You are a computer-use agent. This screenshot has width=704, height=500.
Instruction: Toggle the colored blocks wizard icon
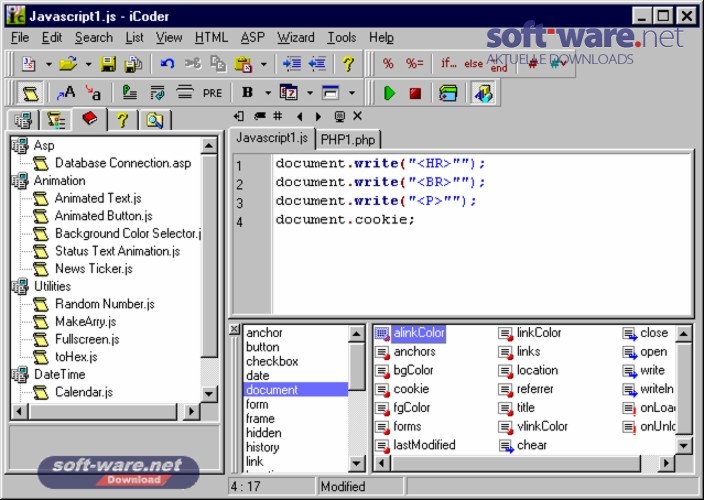483,93
